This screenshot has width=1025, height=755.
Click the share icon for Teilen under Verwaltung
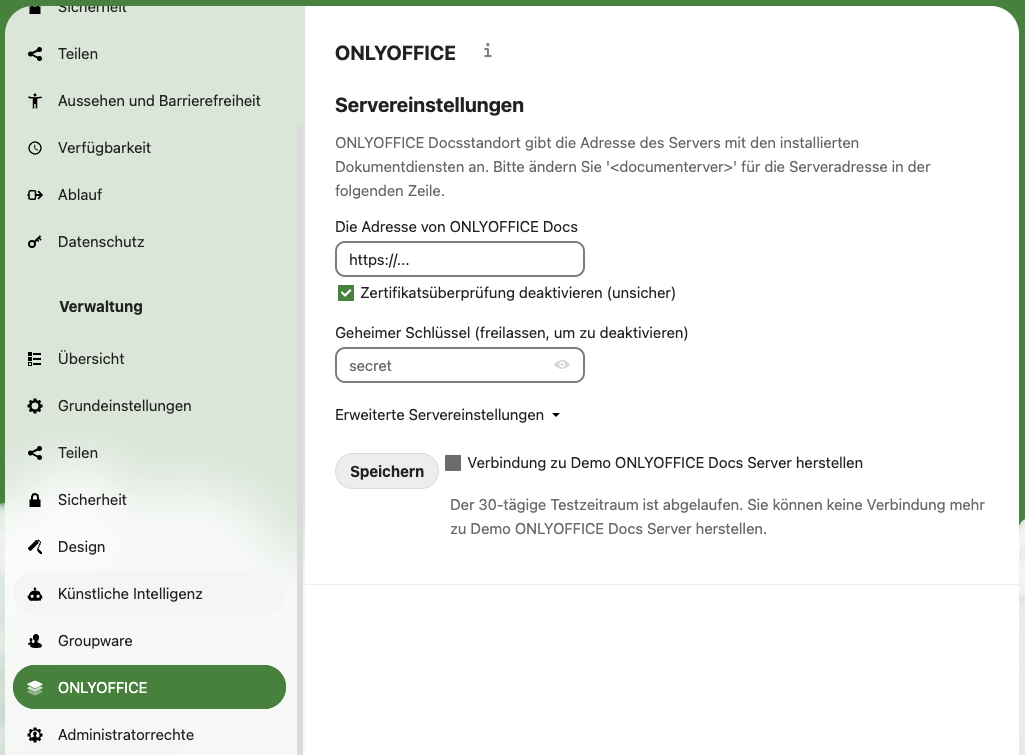click(x=35, y=453)
